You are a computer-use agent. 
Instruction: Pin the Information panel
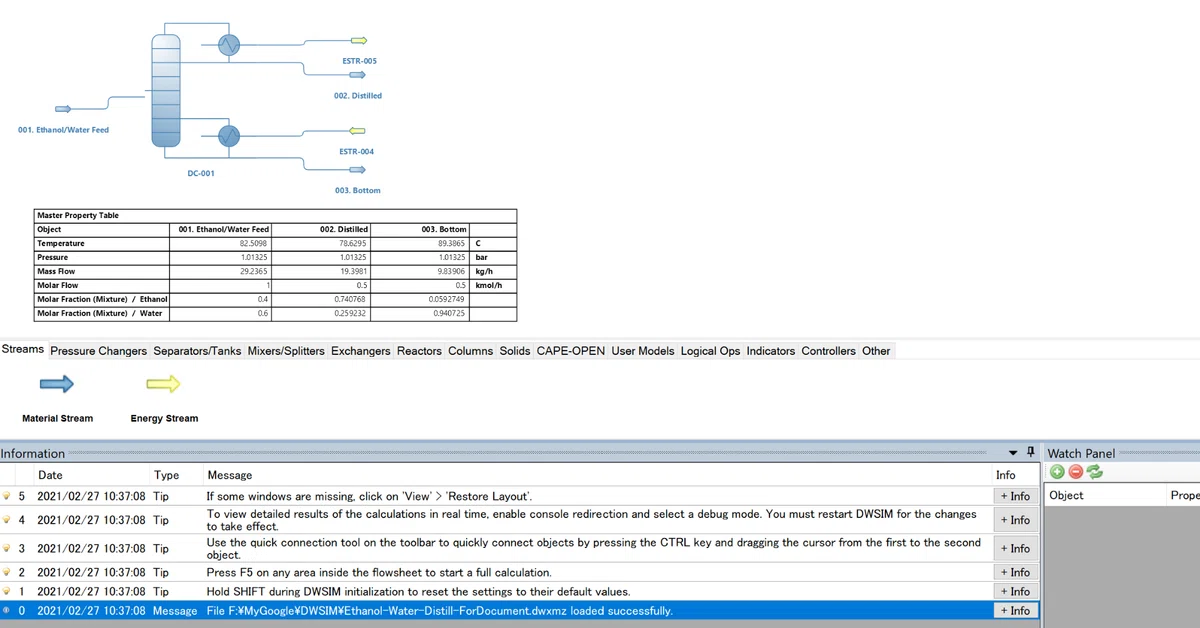(1033, 453)
